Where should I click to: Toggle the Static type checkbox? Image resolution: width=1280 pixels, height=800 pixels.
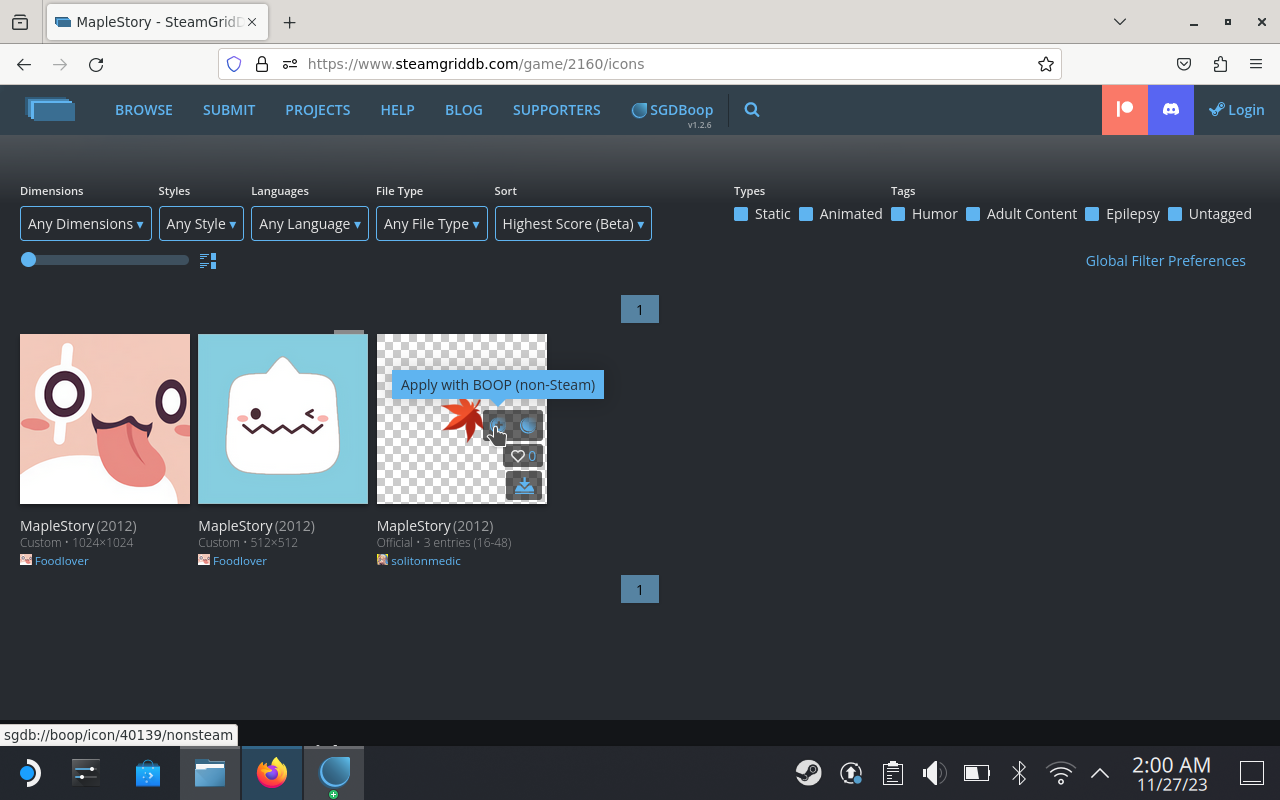pos(741,214)
